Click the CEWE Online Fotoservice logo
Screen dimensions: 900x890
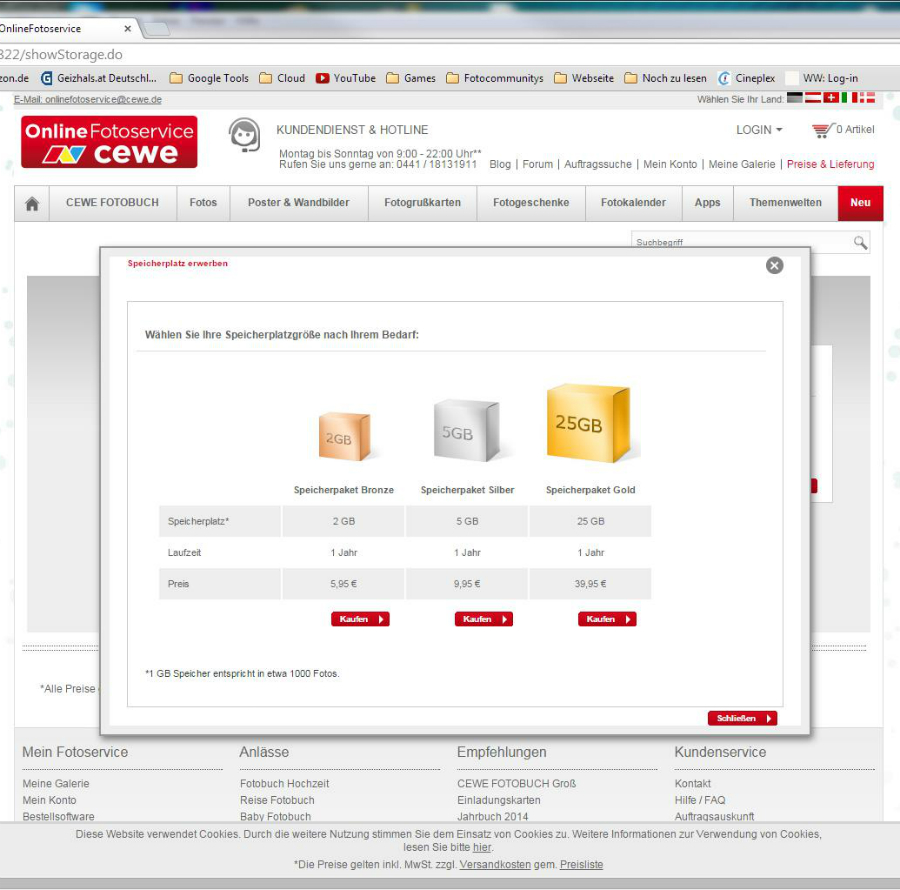tap(109, 142)
